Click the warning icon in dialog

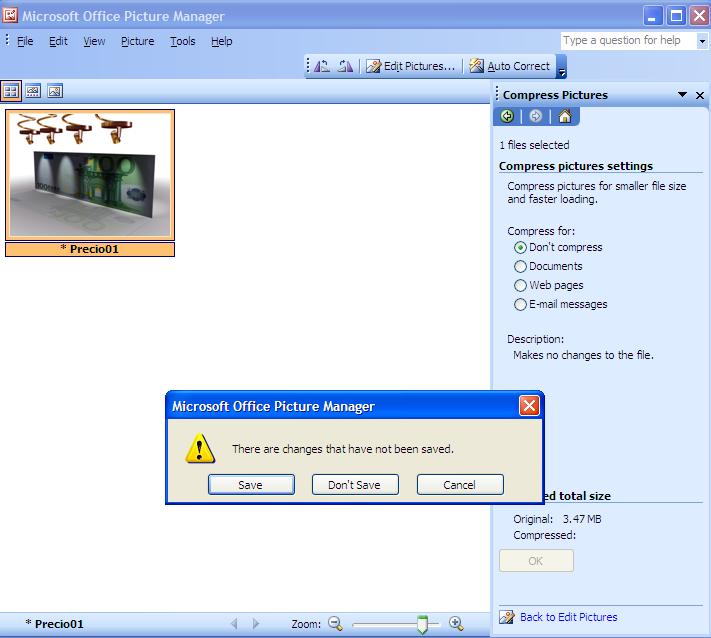[200, 448]
